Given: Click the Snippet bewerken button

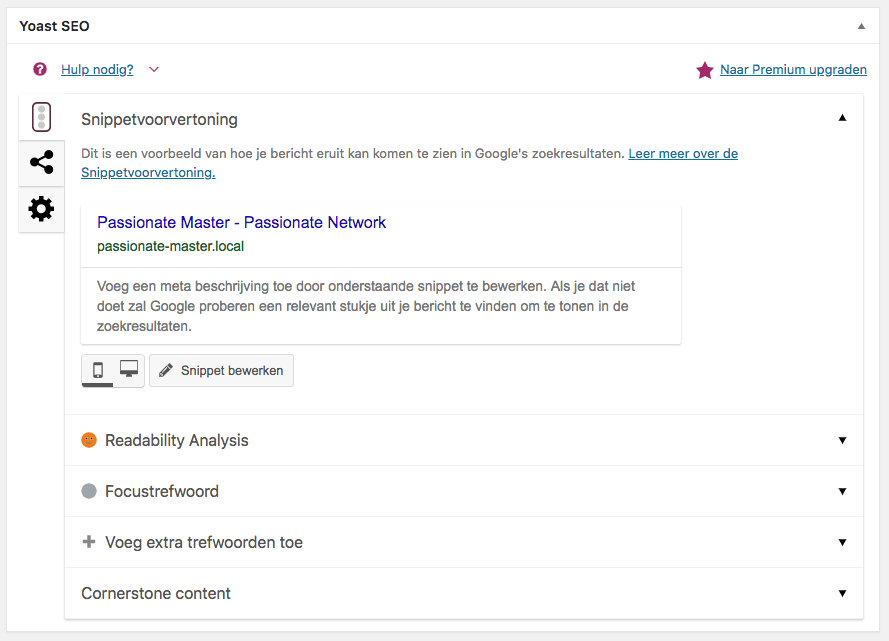Looking at the screenshot, I should [x=222, y=371].
